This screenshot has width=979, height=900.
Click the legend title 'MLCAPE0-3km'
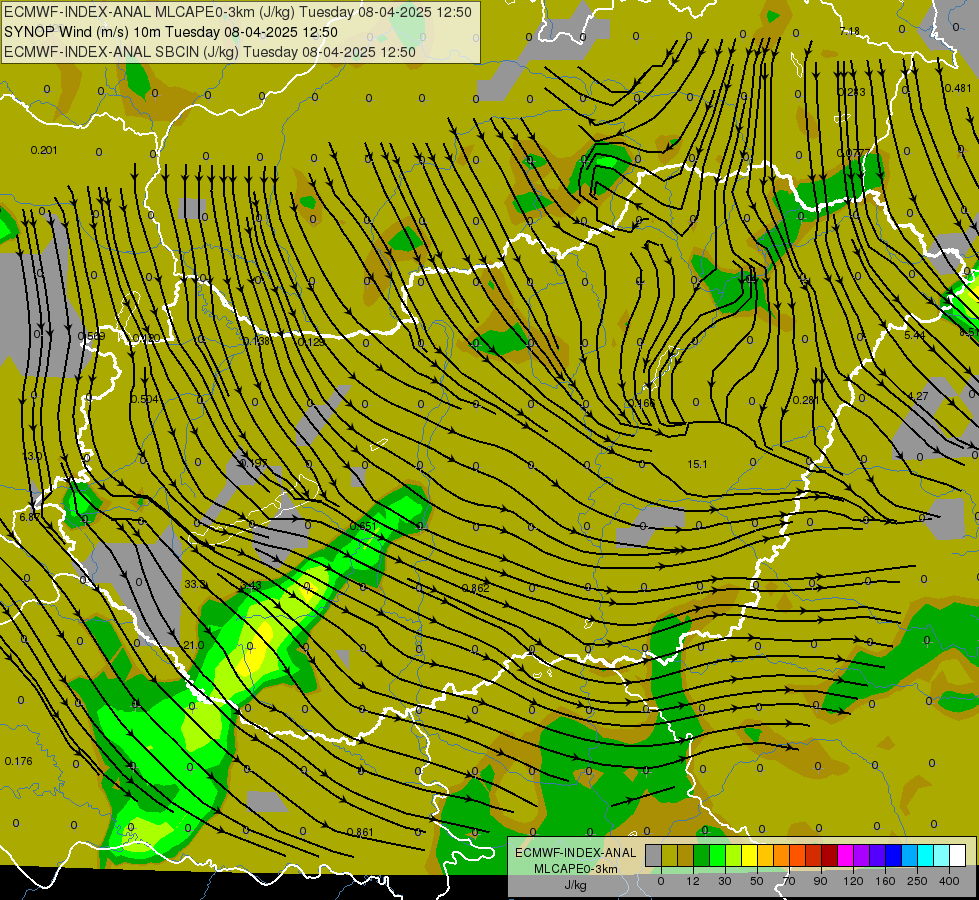576,869
